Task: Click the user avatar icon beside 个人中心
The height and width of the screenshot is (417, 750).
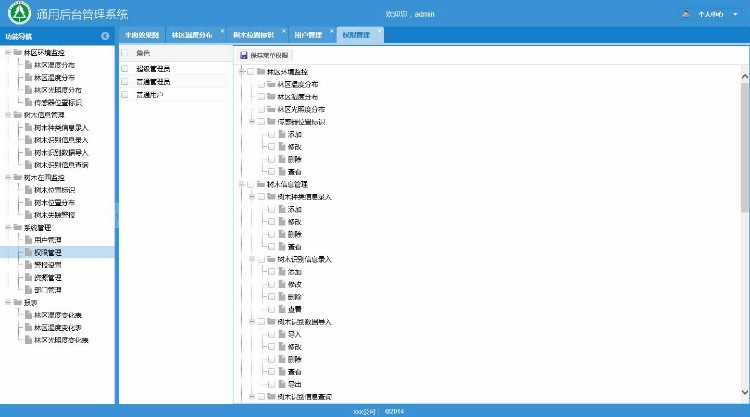Action: point(686,14)
